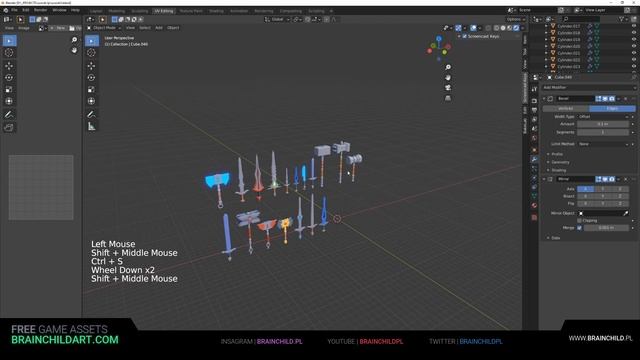Click the viewport zoom magnifier icon
Viewport: 640px width, 360px height.
pos(448,67)
